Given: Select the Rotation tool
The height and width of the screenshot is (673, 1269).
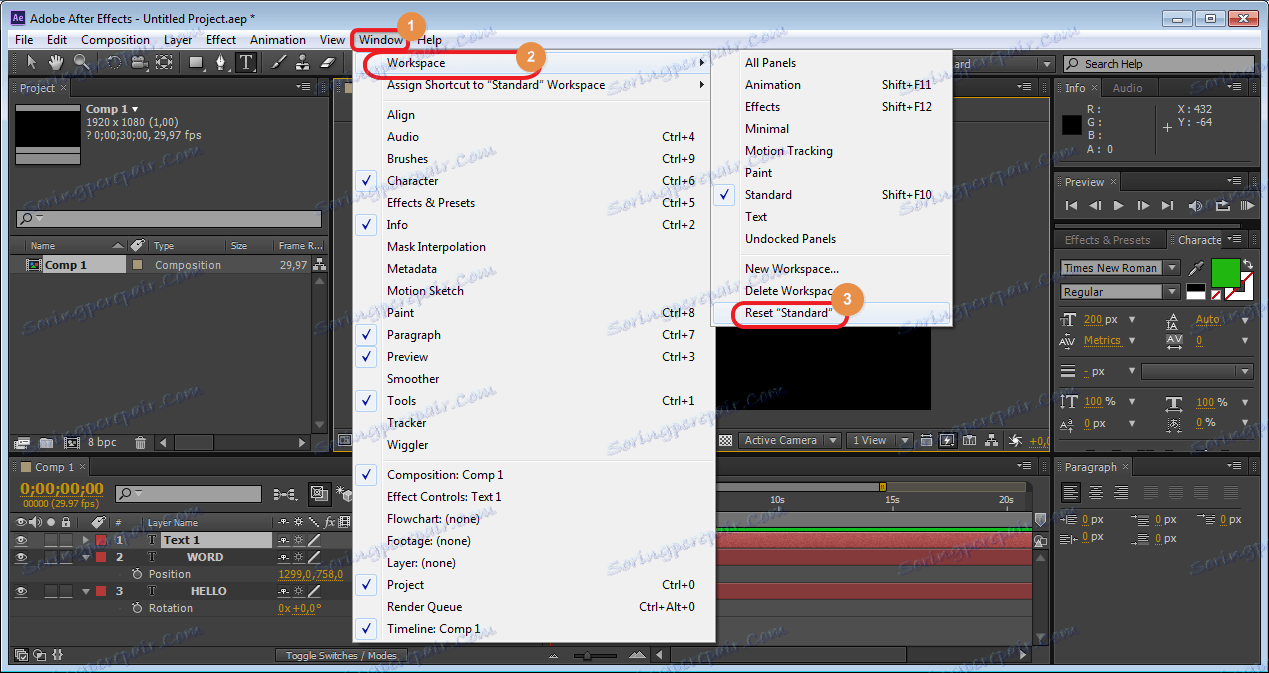Looking at the screenshot, I should [114, 62].
